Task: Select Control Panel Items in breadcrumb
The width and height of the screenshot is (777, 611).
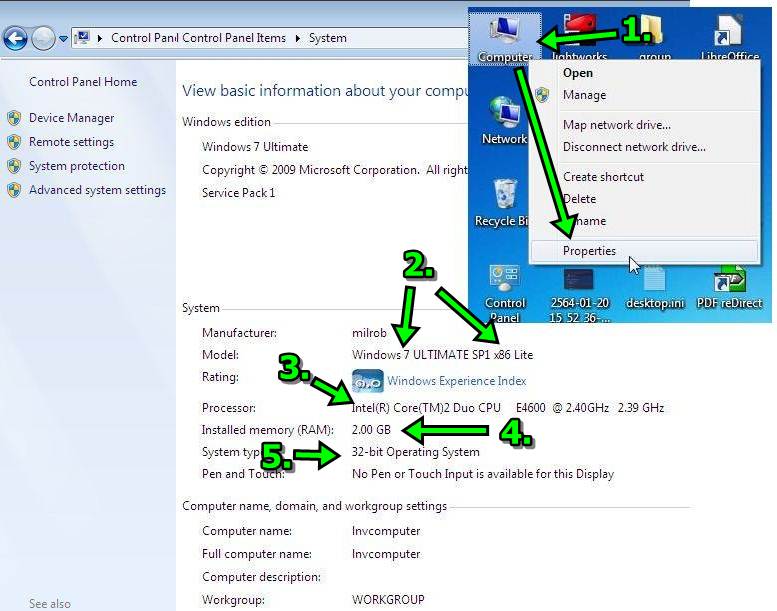Action: (x=234, y=38)
